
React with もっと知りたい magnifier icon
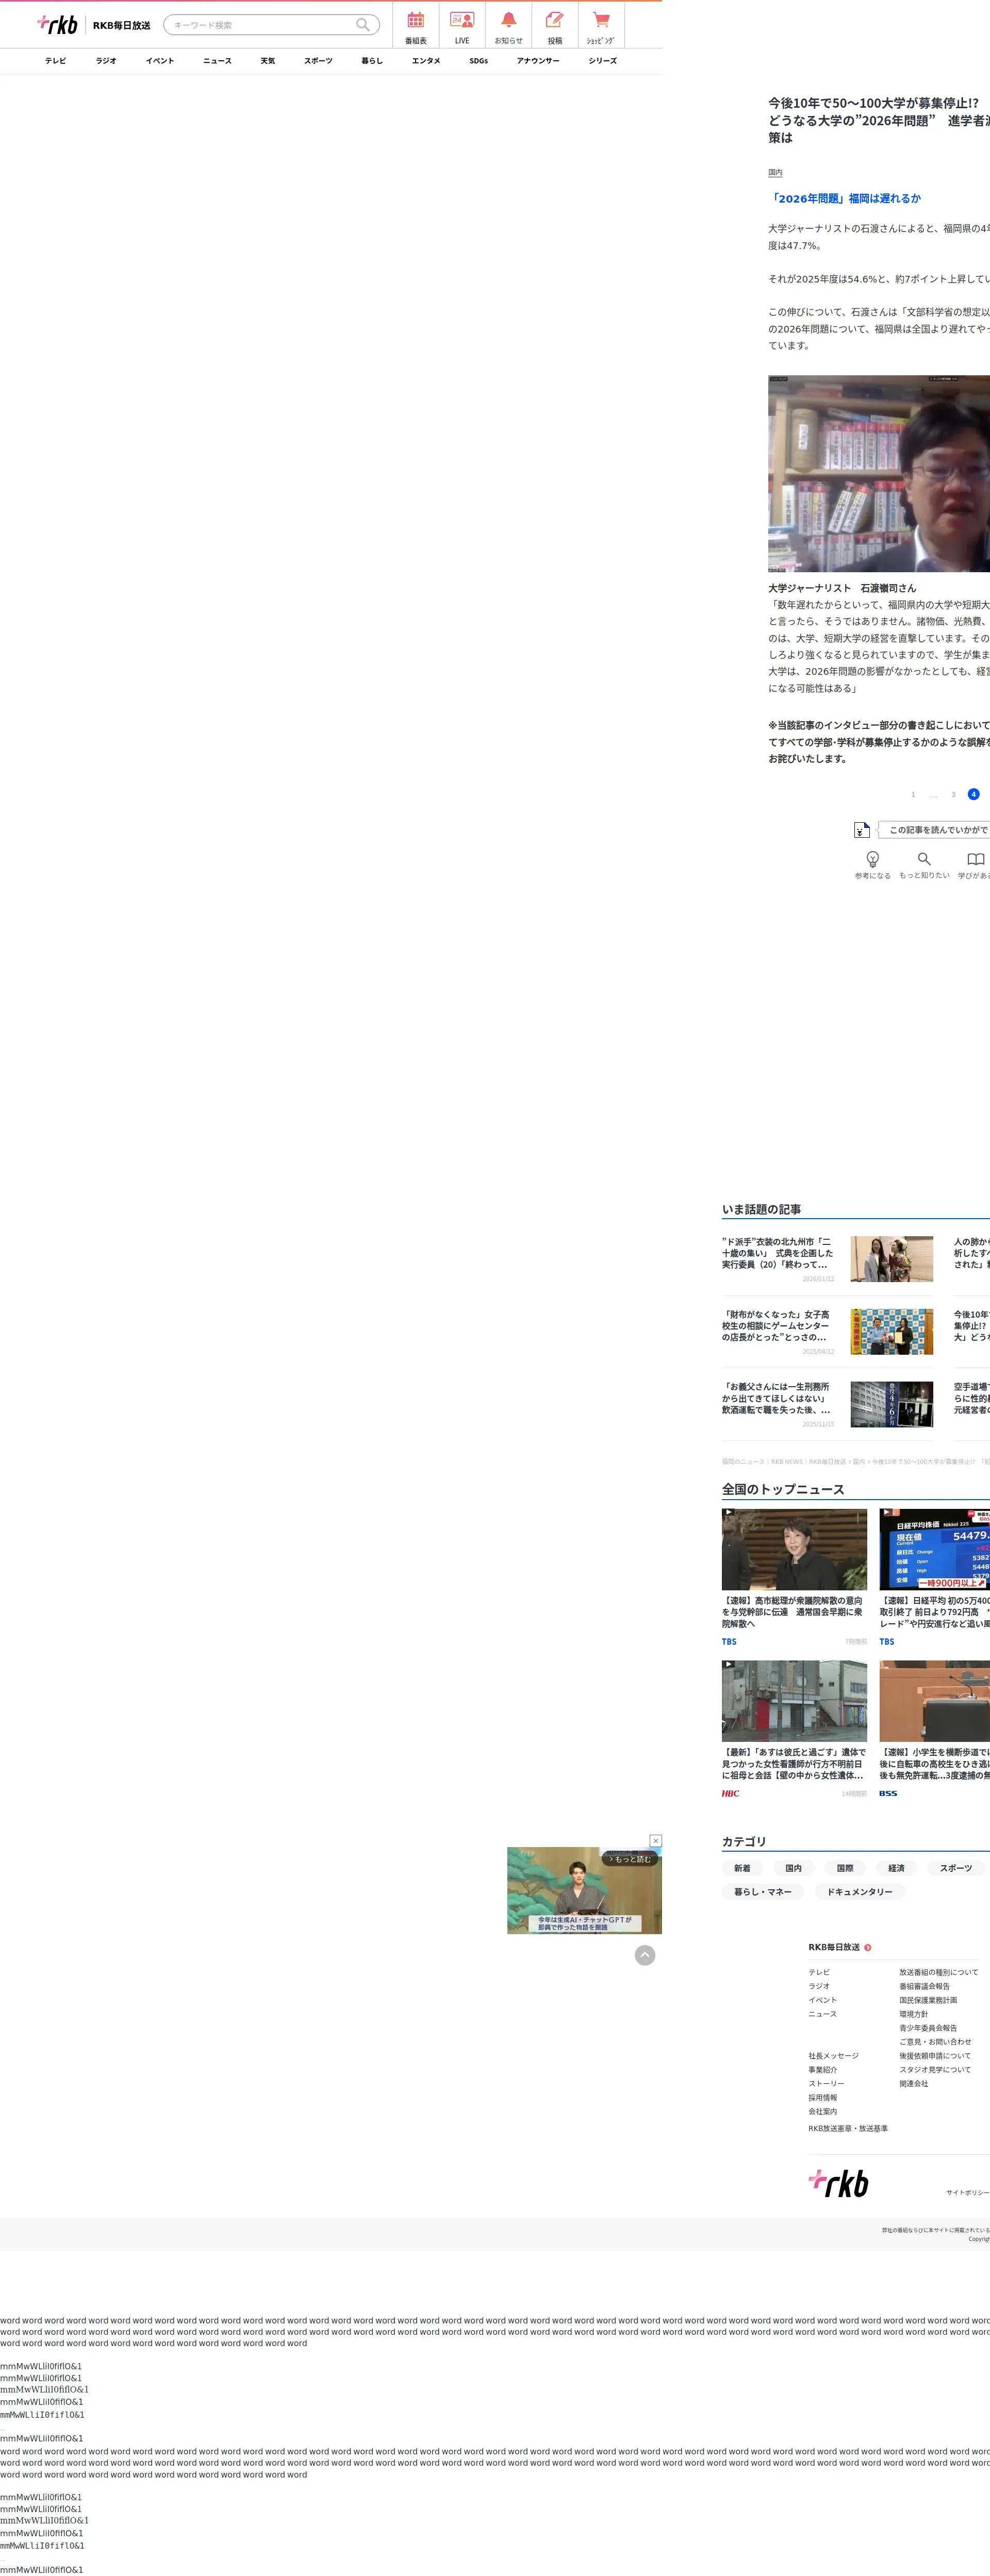click(x=924, y=860)
